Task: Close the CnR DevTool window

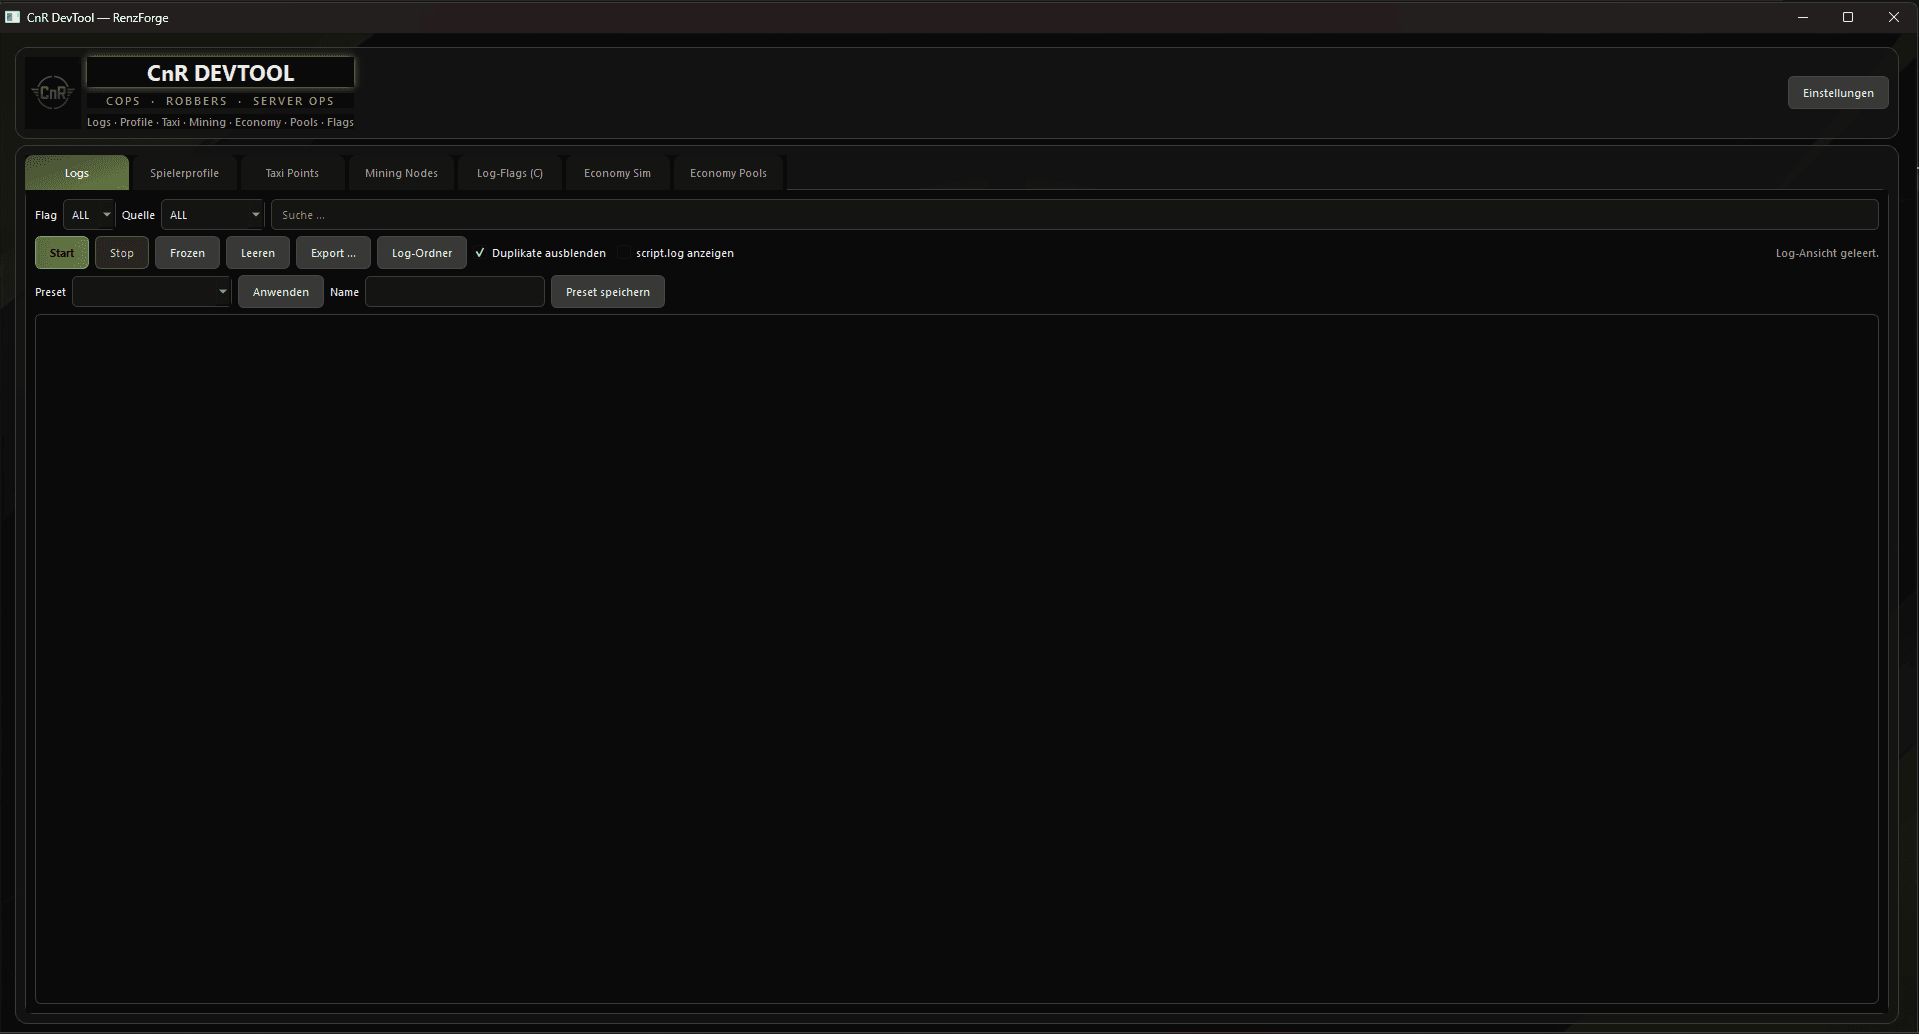Action: pyautogui.click(x=1893, y=17)
